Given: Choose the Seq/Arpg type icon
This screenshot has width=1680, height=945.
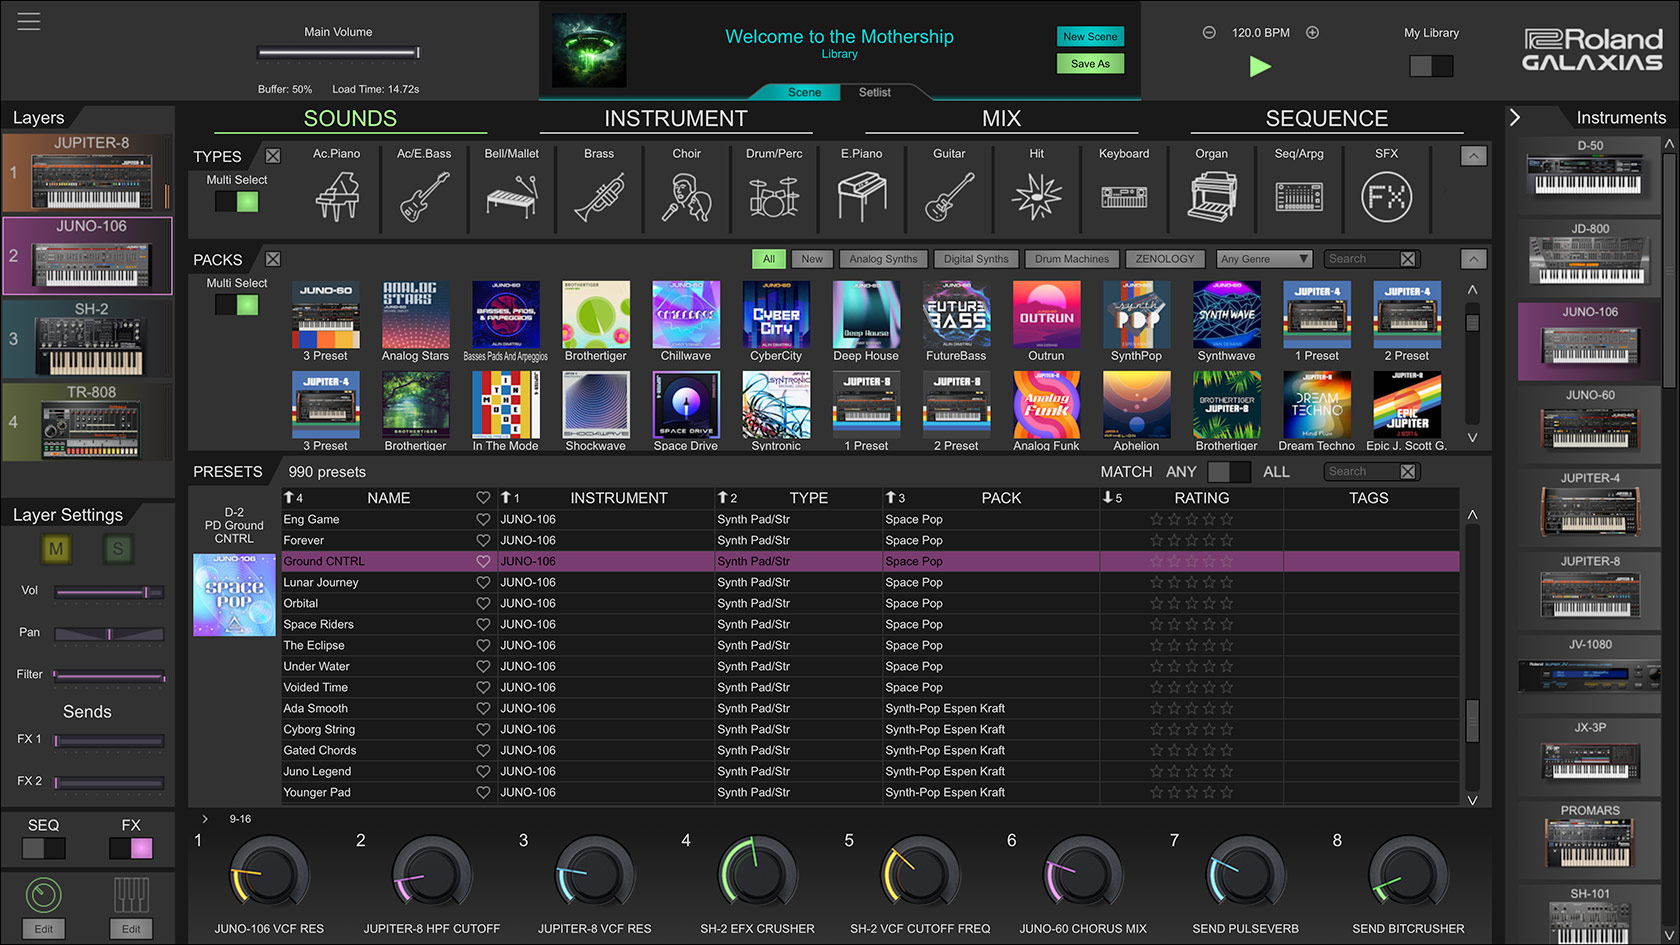Looking at the screenshot, I should tap(1299, 196).
